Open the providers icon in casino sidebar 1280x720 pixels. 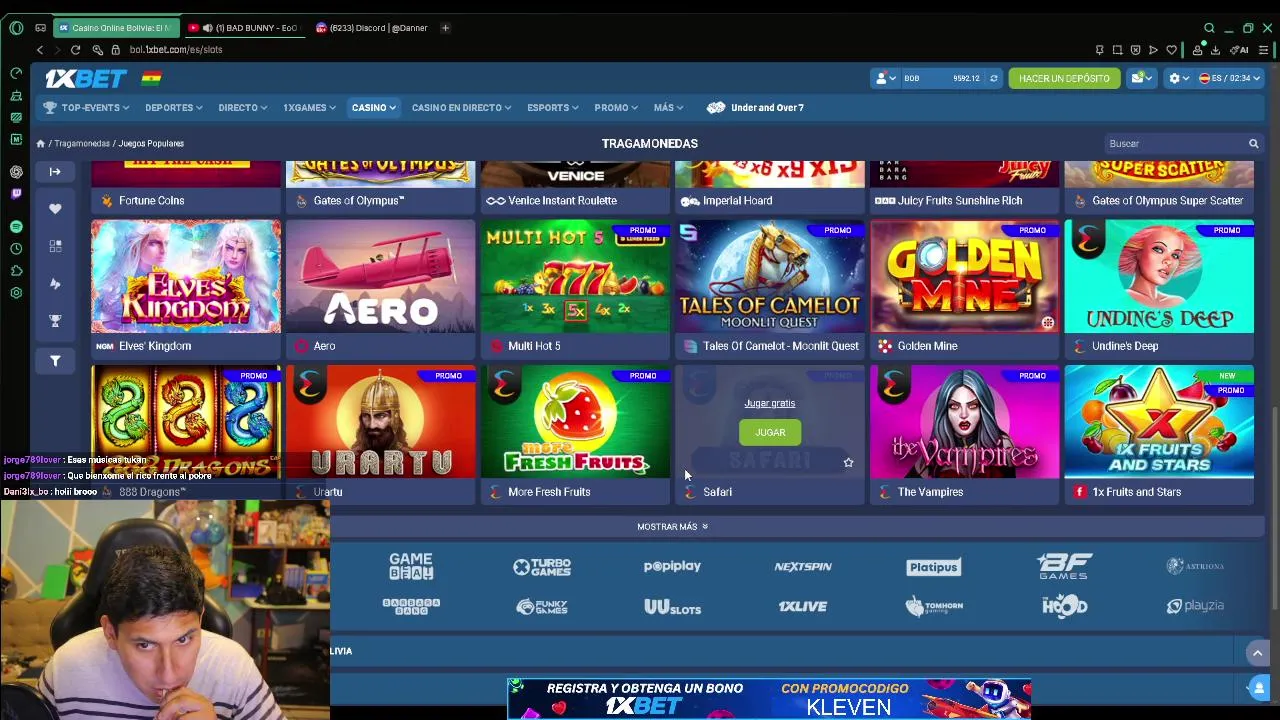pos(55,284)
